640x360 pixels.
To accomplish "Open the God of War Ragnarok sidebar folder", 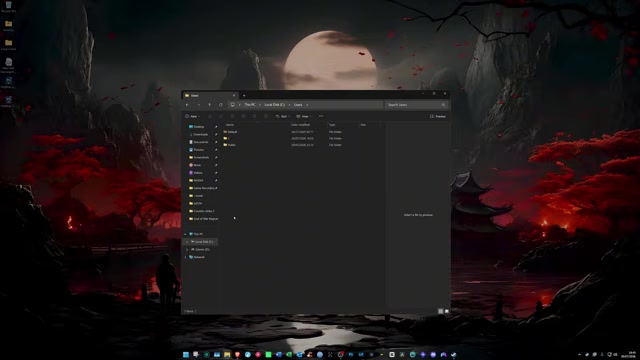I will pyautogui.click(x=203, y=219).
